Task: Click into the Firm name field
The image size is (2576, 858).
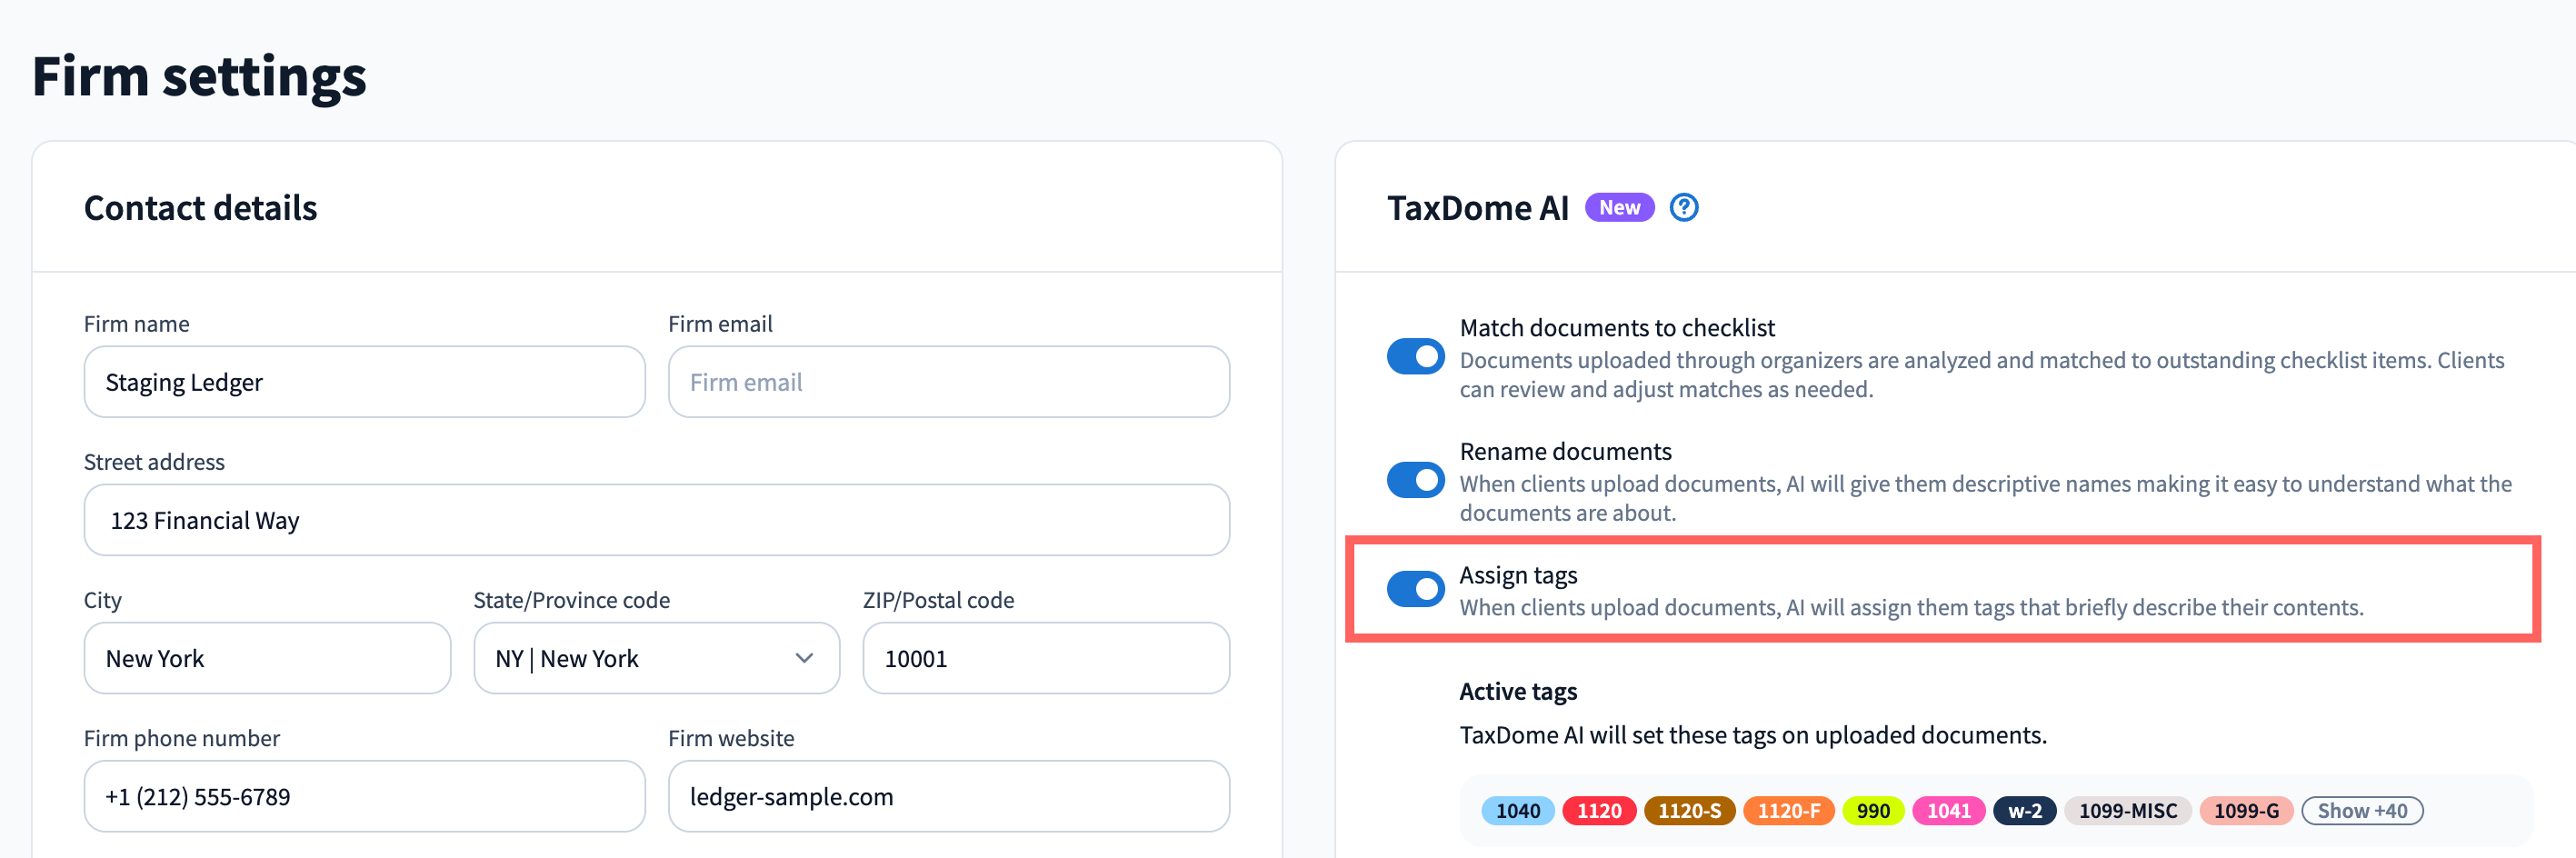Action: (x=364, y=382)
